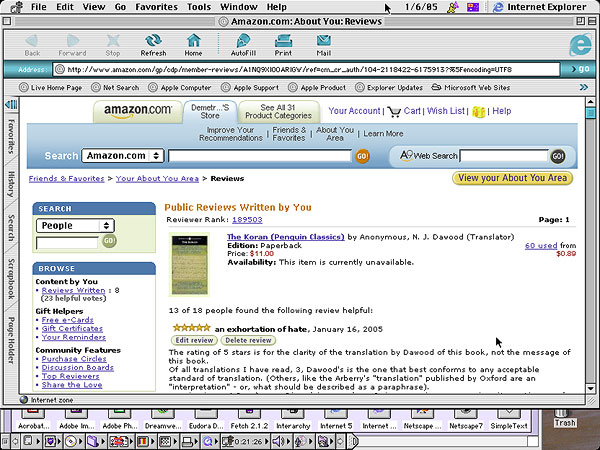Refresh the current page
This screenshot has width=600, height=450.
(153, 45)
